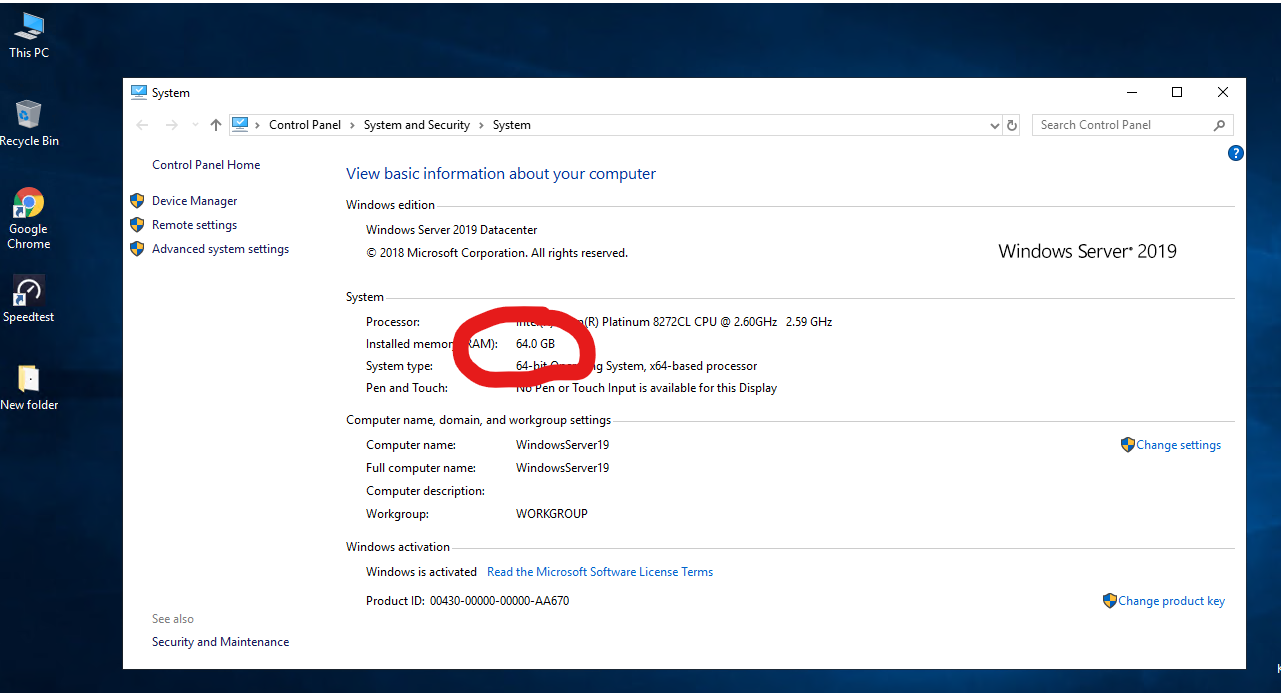Open Advanced system settings link
This screenshot has height=693, width=1281.
[220, 249]
